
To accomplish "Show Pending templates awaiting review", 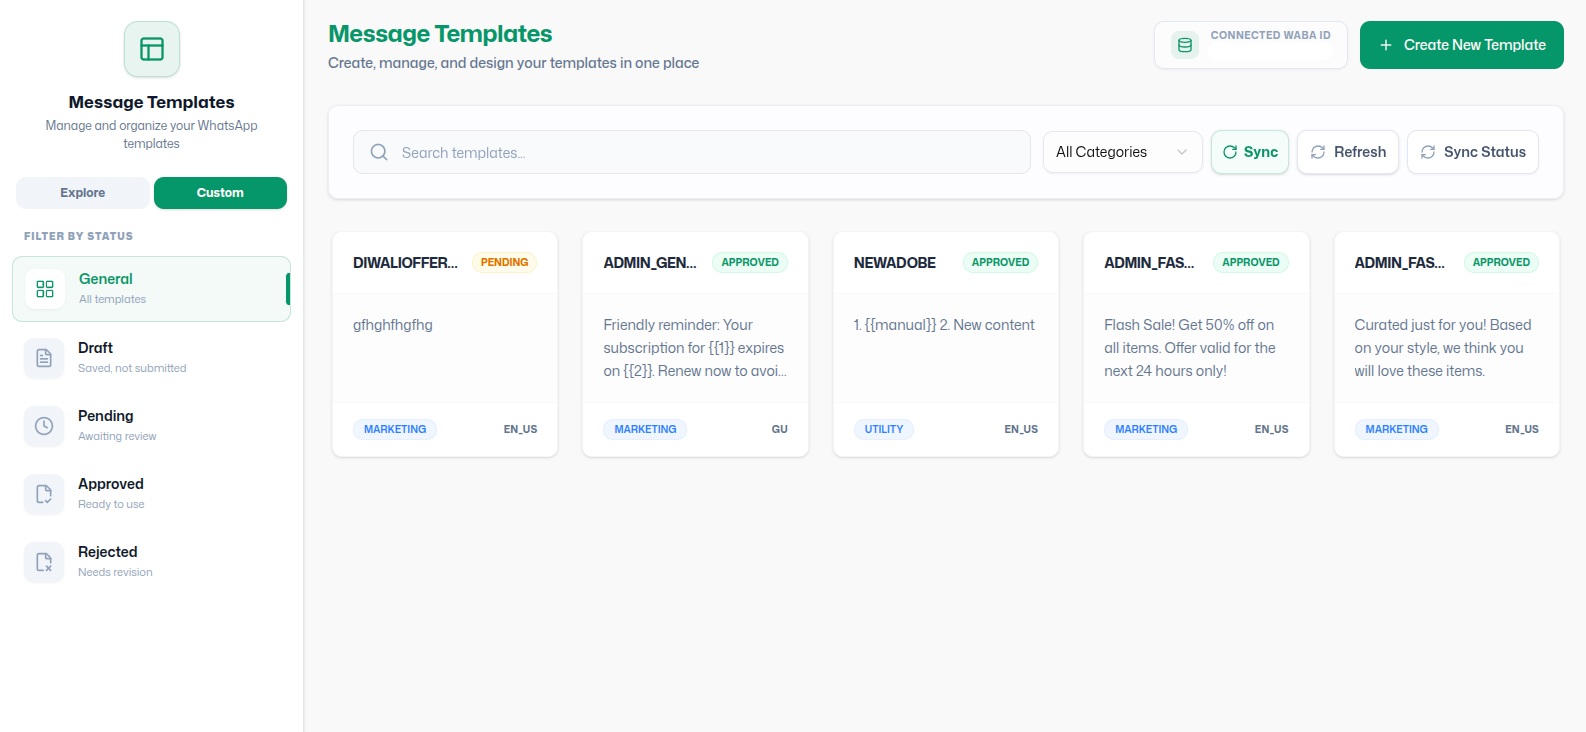I will (151, 426).
